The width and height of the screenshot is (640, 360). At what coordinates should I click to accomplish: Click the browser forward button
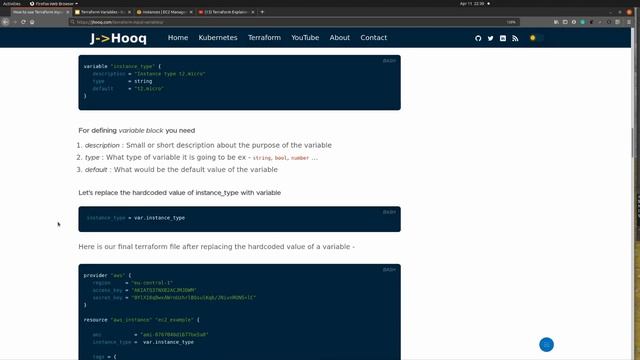[15, 22]
